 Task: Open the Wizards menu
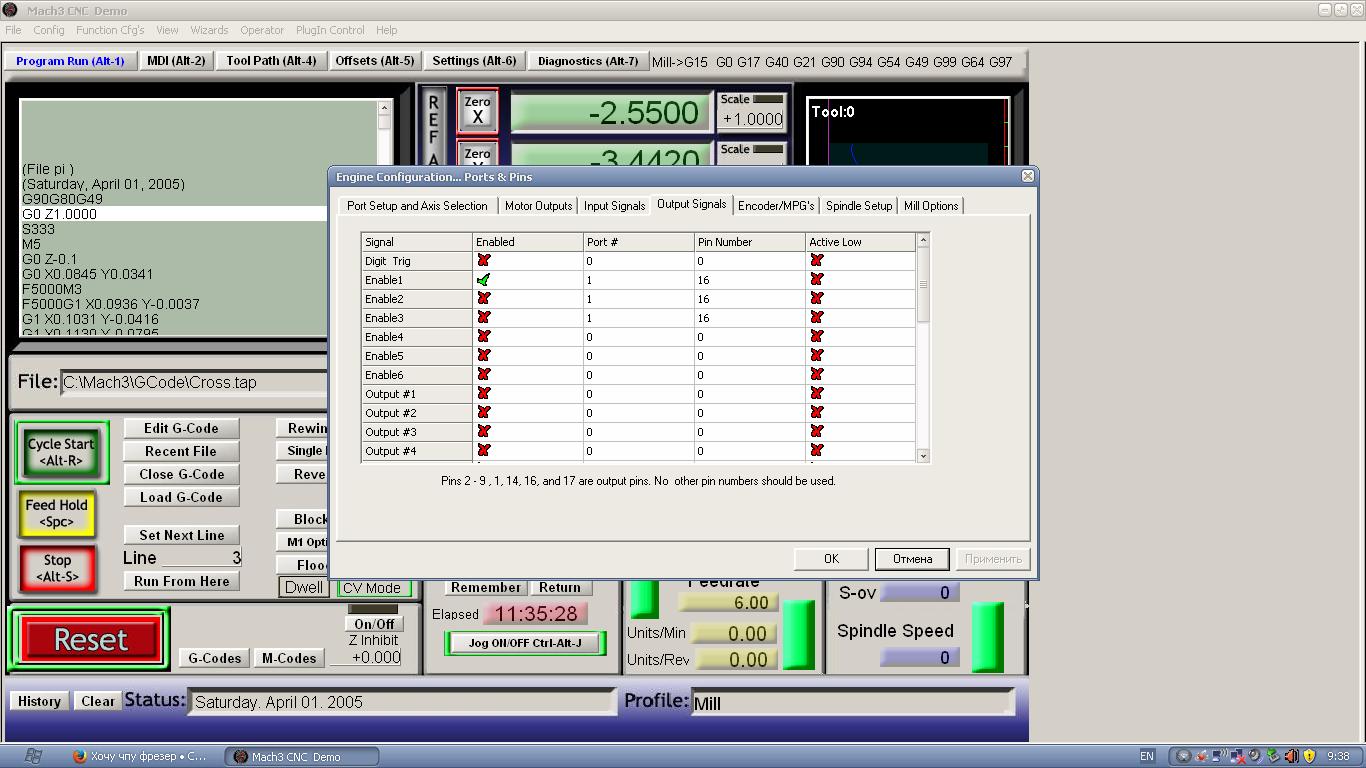pyautogui.click(x=209, y=30)
